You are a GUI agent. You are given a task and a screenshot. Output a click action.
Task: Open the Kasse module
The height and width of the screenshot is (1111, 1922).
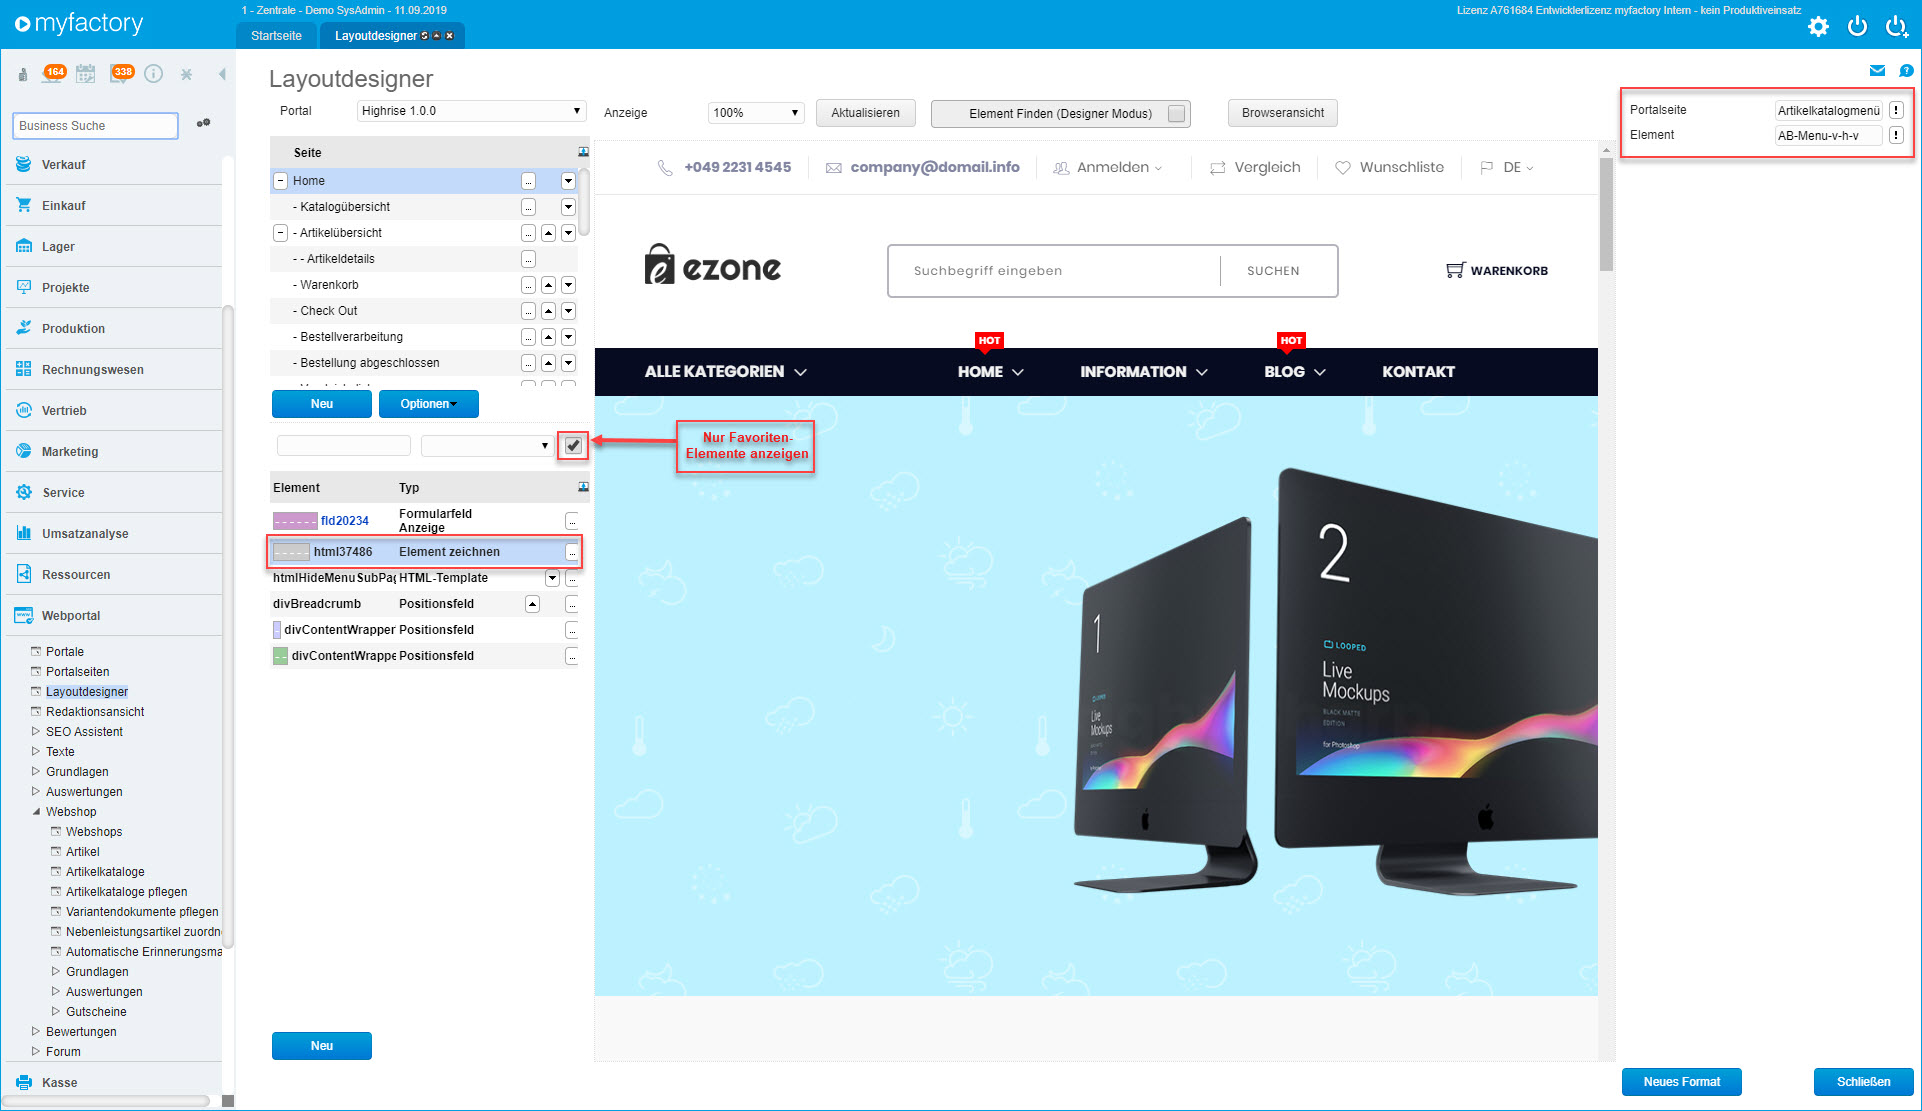click(x=114, y=1082)
